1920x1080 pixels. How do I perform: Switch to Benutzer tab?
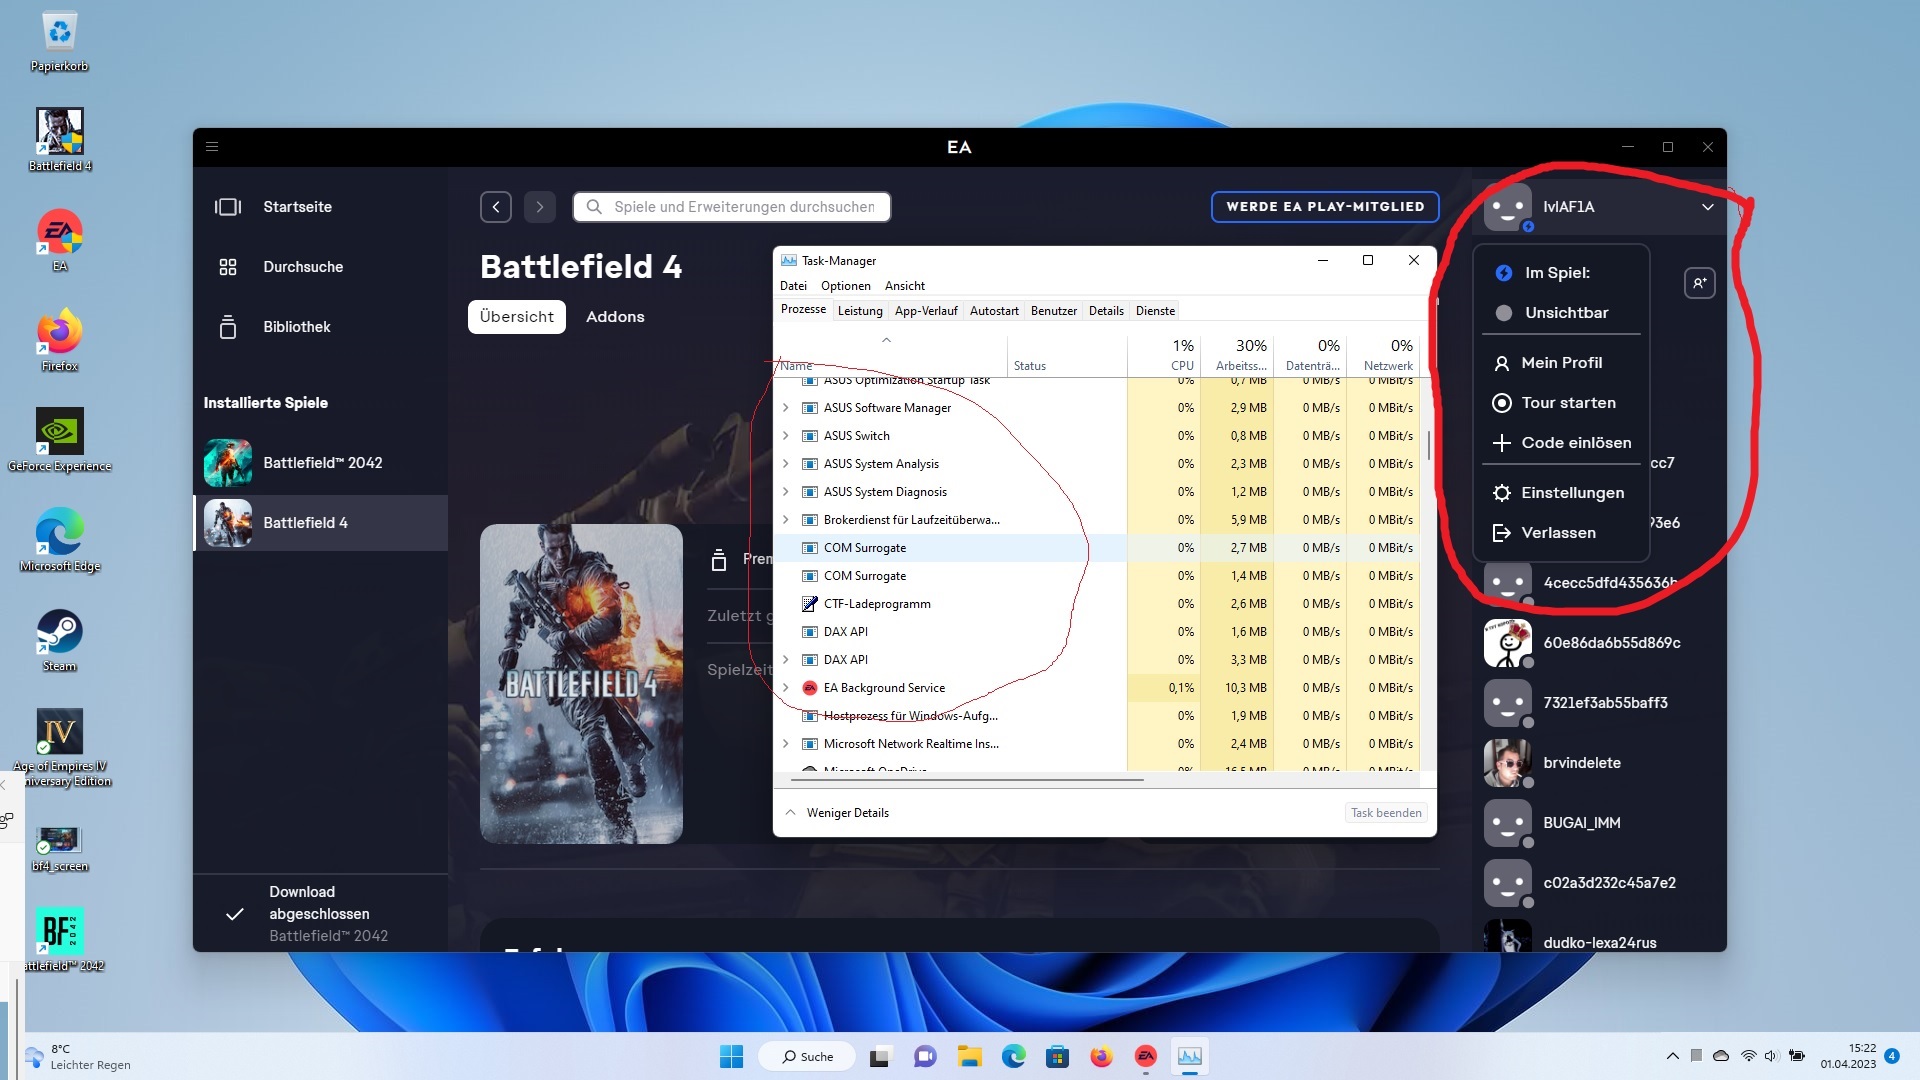[x=1054, y=311]
